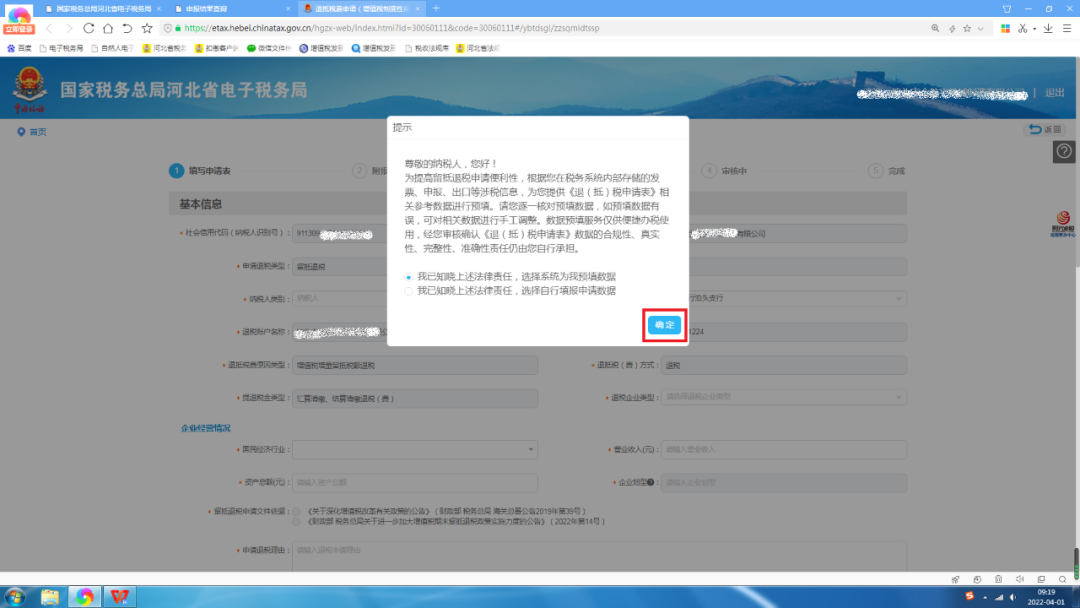Open WPS Office from the taskbar
This screenshot has width=1080, height=608.
tap(119, 596)
